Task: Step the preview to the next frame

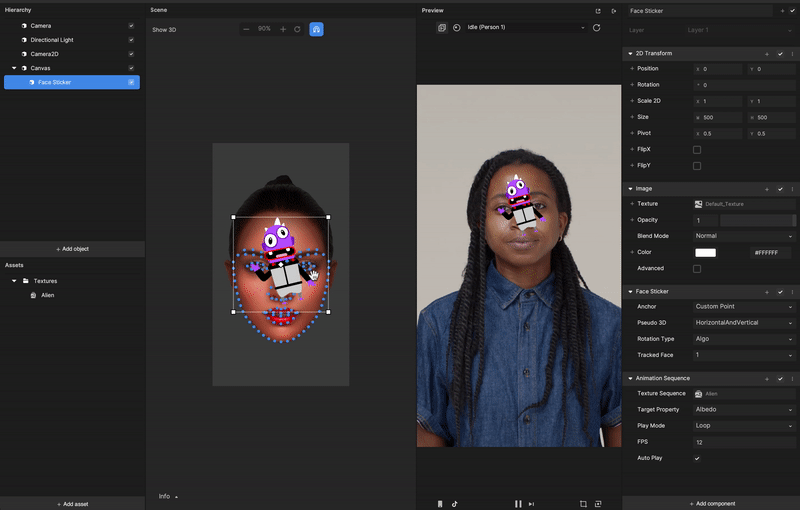Action: coord(532,504)
